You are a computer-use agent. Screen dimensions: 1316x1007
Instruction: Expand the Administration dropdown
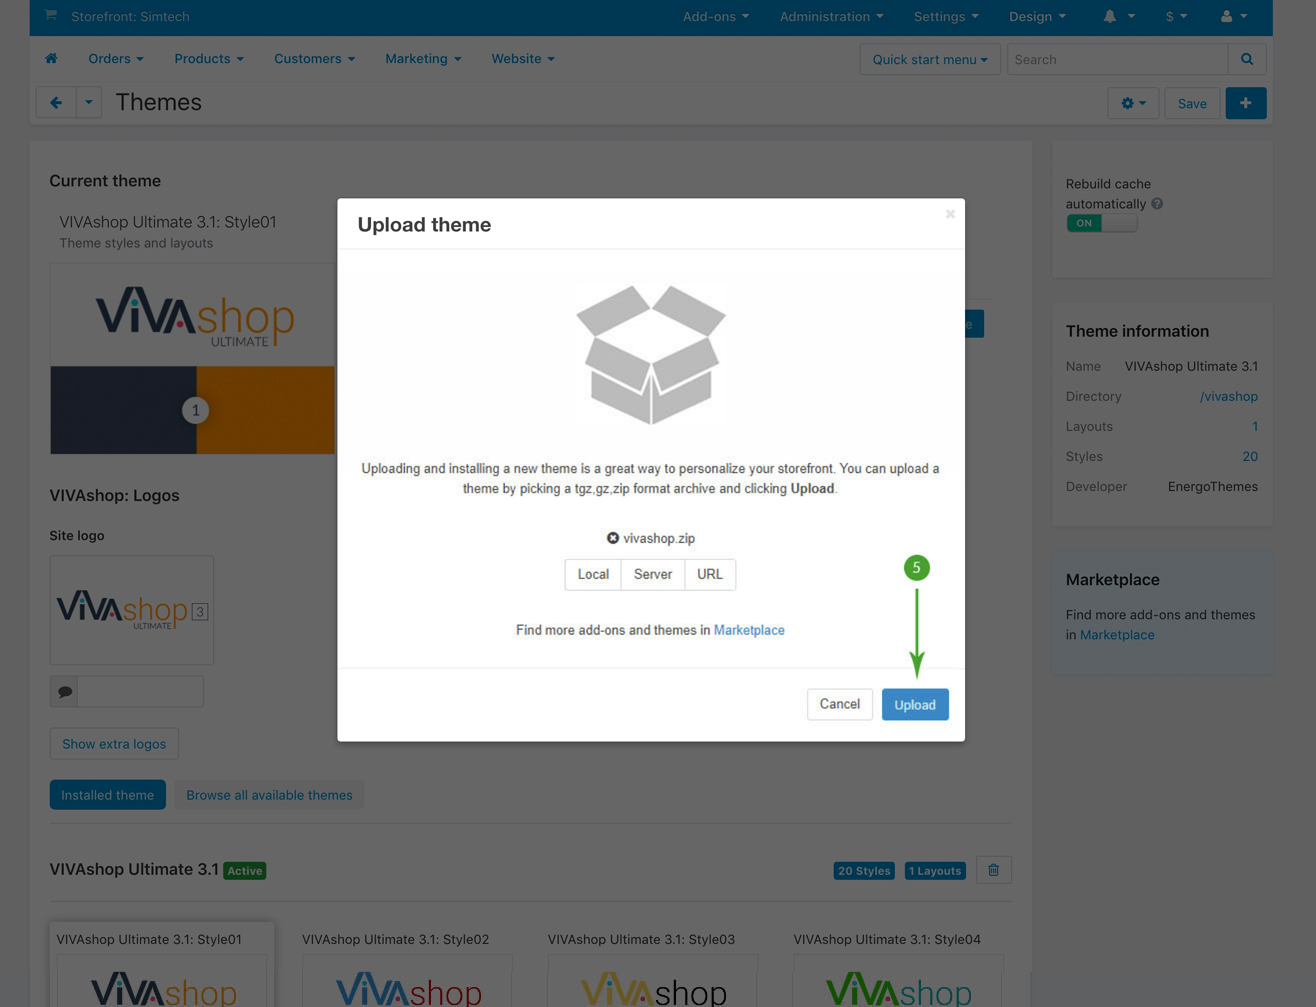(832, 16)
